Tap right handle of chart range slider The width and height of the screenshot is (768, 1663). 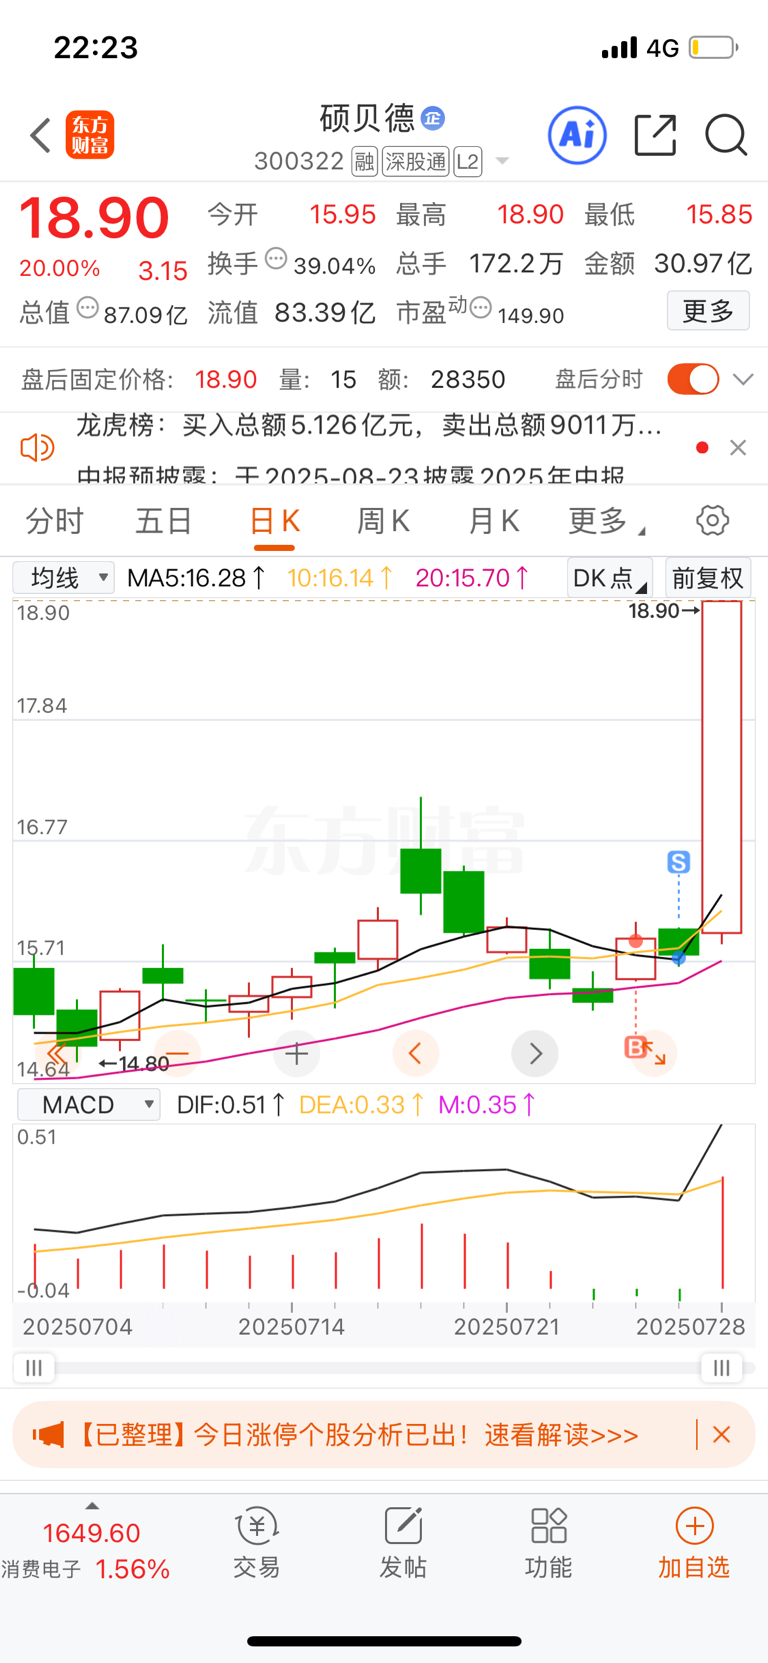click(722, 1368)
